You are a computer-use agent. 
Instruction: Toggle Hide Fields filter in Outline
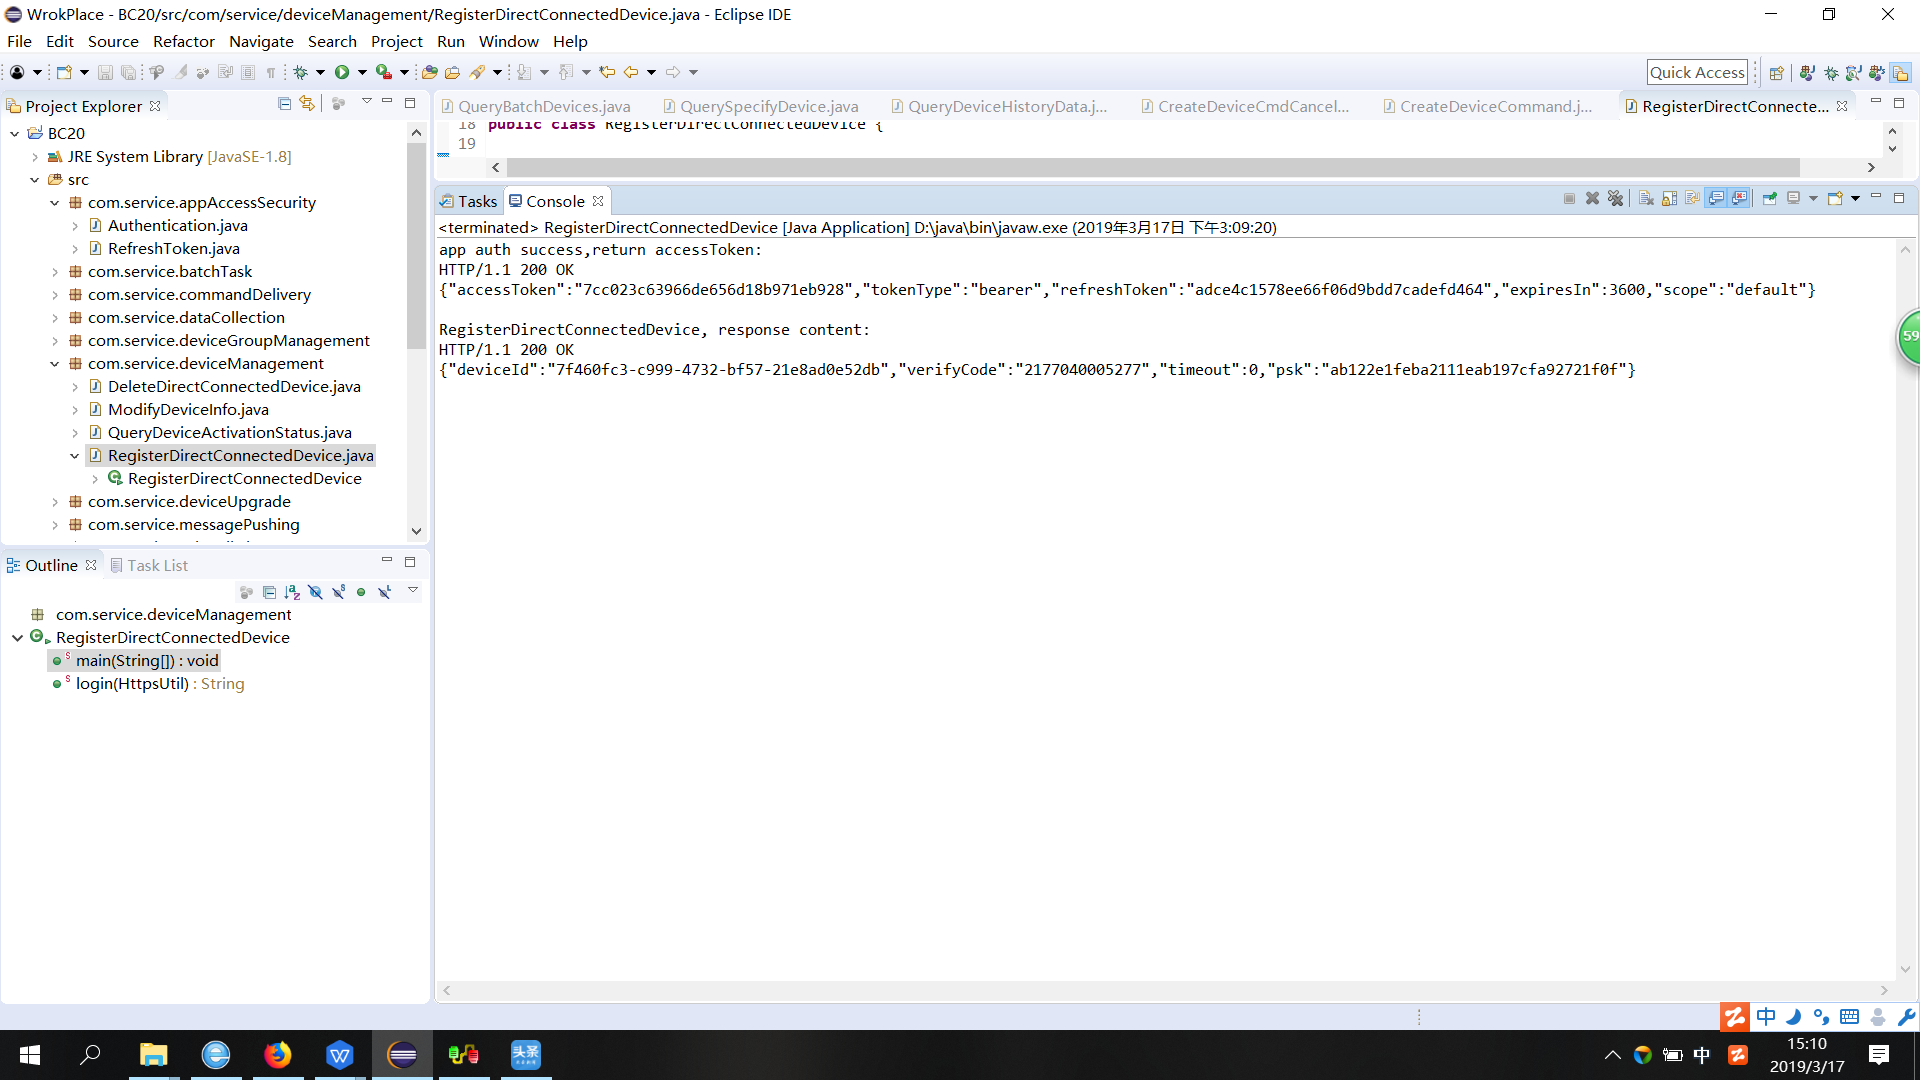pyautogui.click(x=315, y=592)
